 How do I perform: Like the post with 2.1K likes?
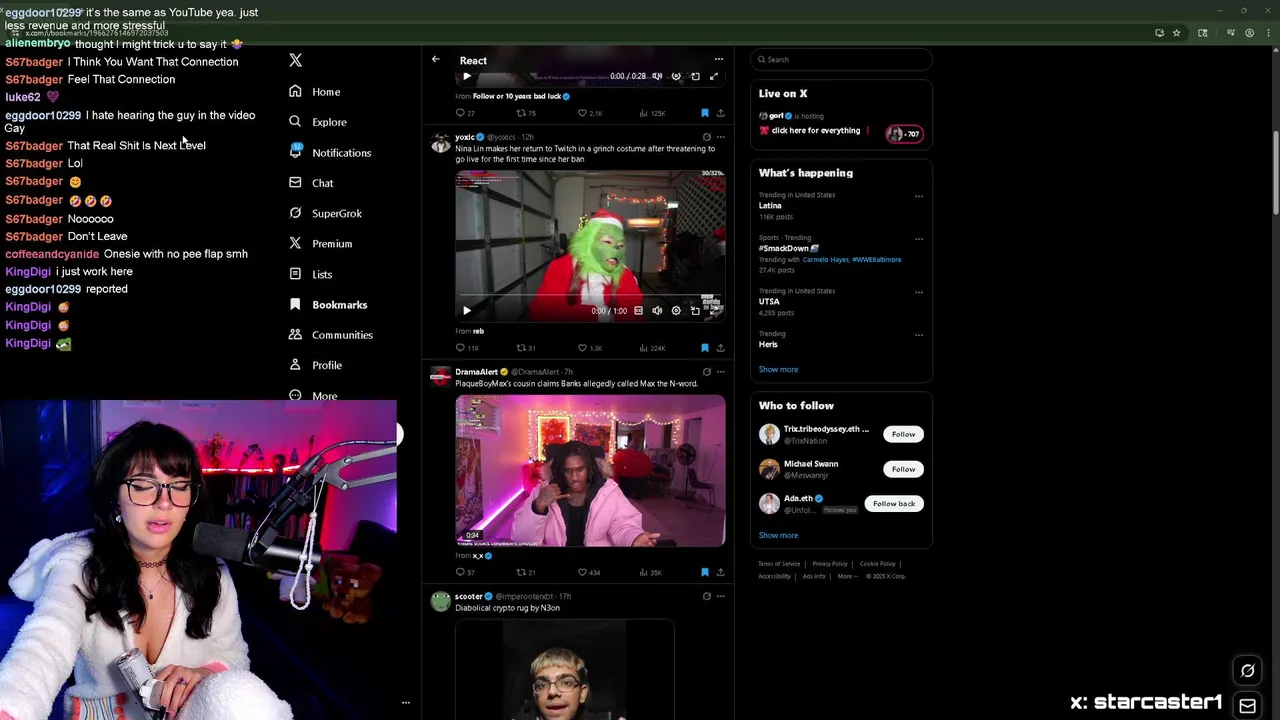(x=590, y=113)
